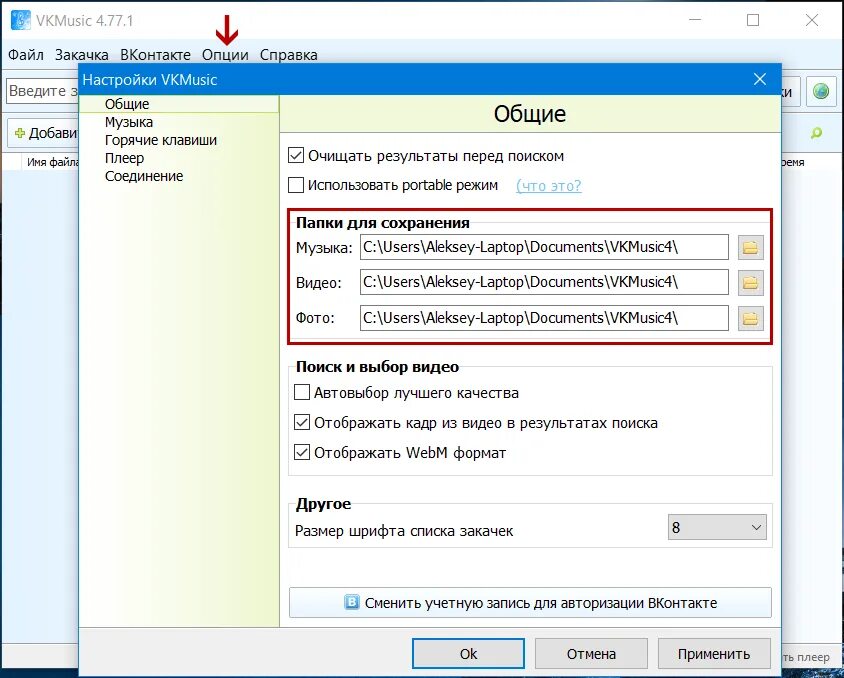Click the green search icon in main window
This screenshot has width=844, height=678.
click(x=817, y=132)
